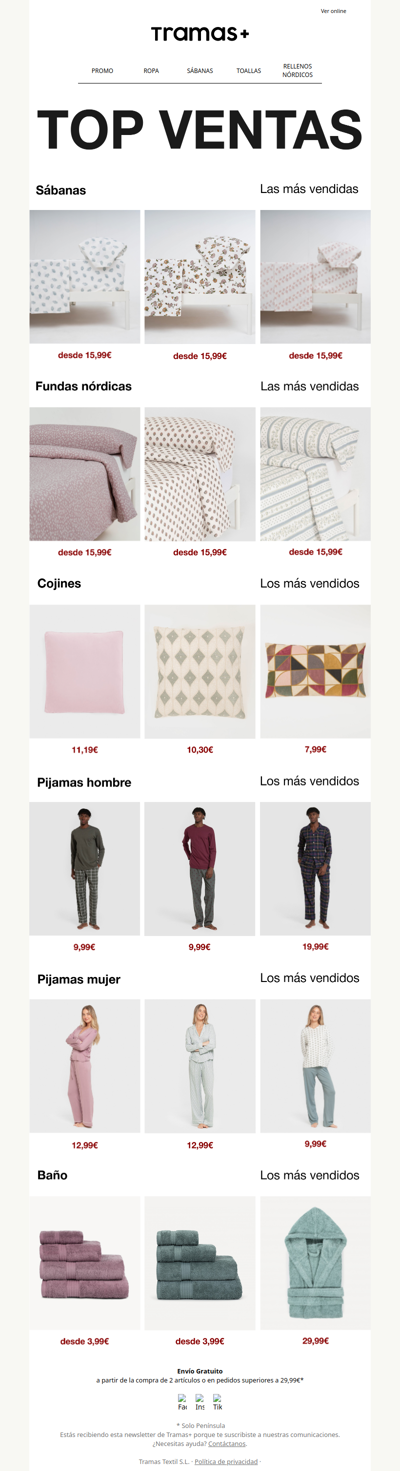
Task: Select the hooded green bathrobe image
Action: [315, 1262]
